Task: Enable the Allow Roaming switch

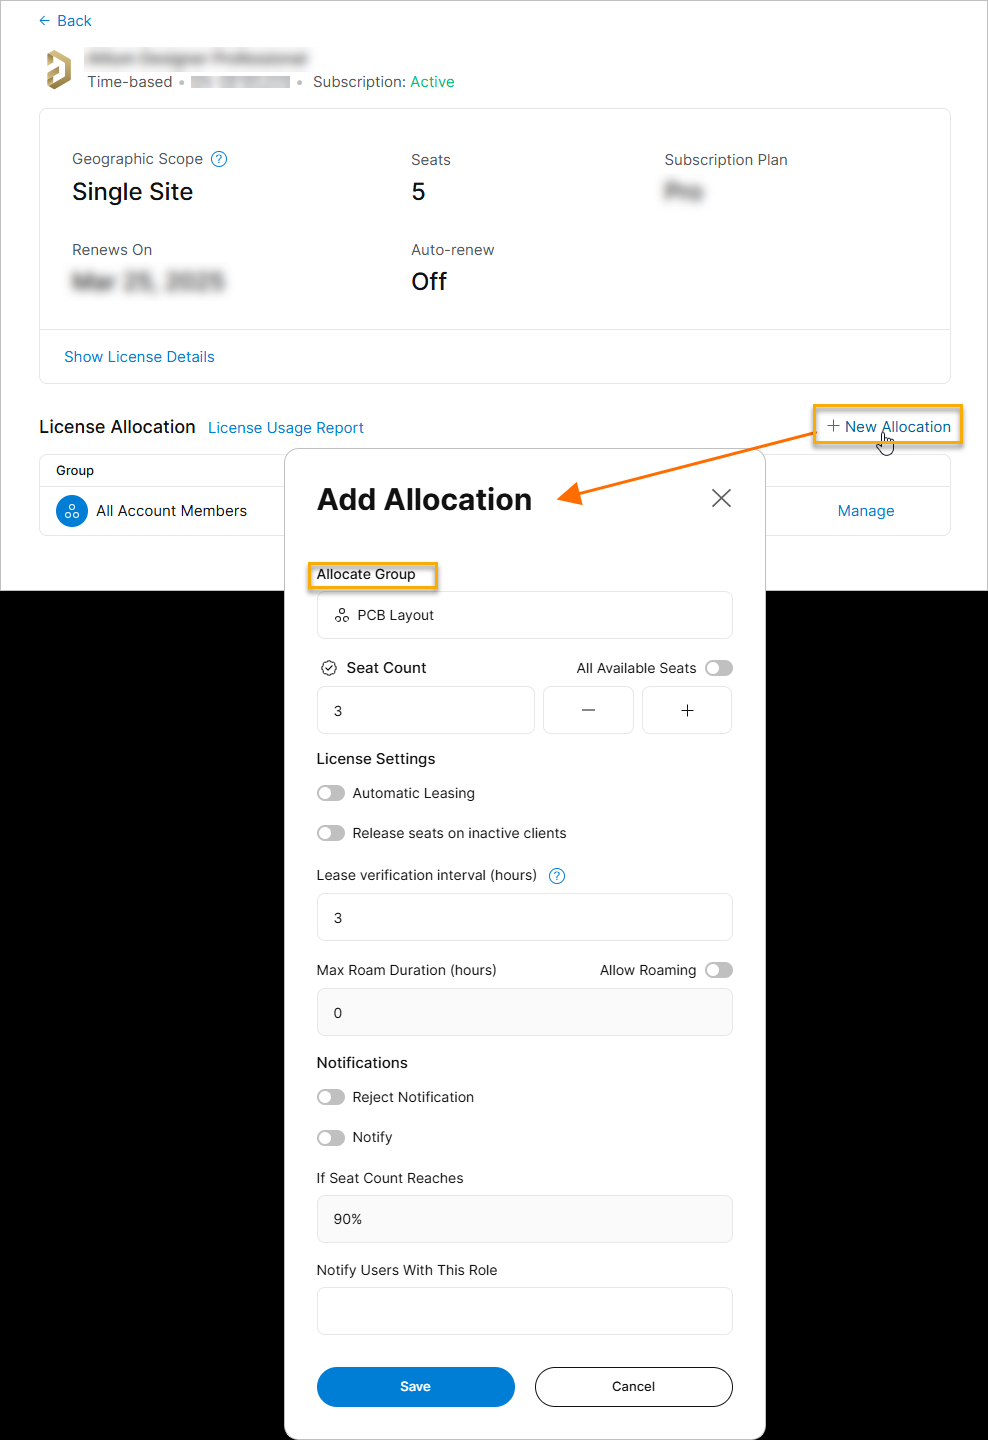Action: 718,970
